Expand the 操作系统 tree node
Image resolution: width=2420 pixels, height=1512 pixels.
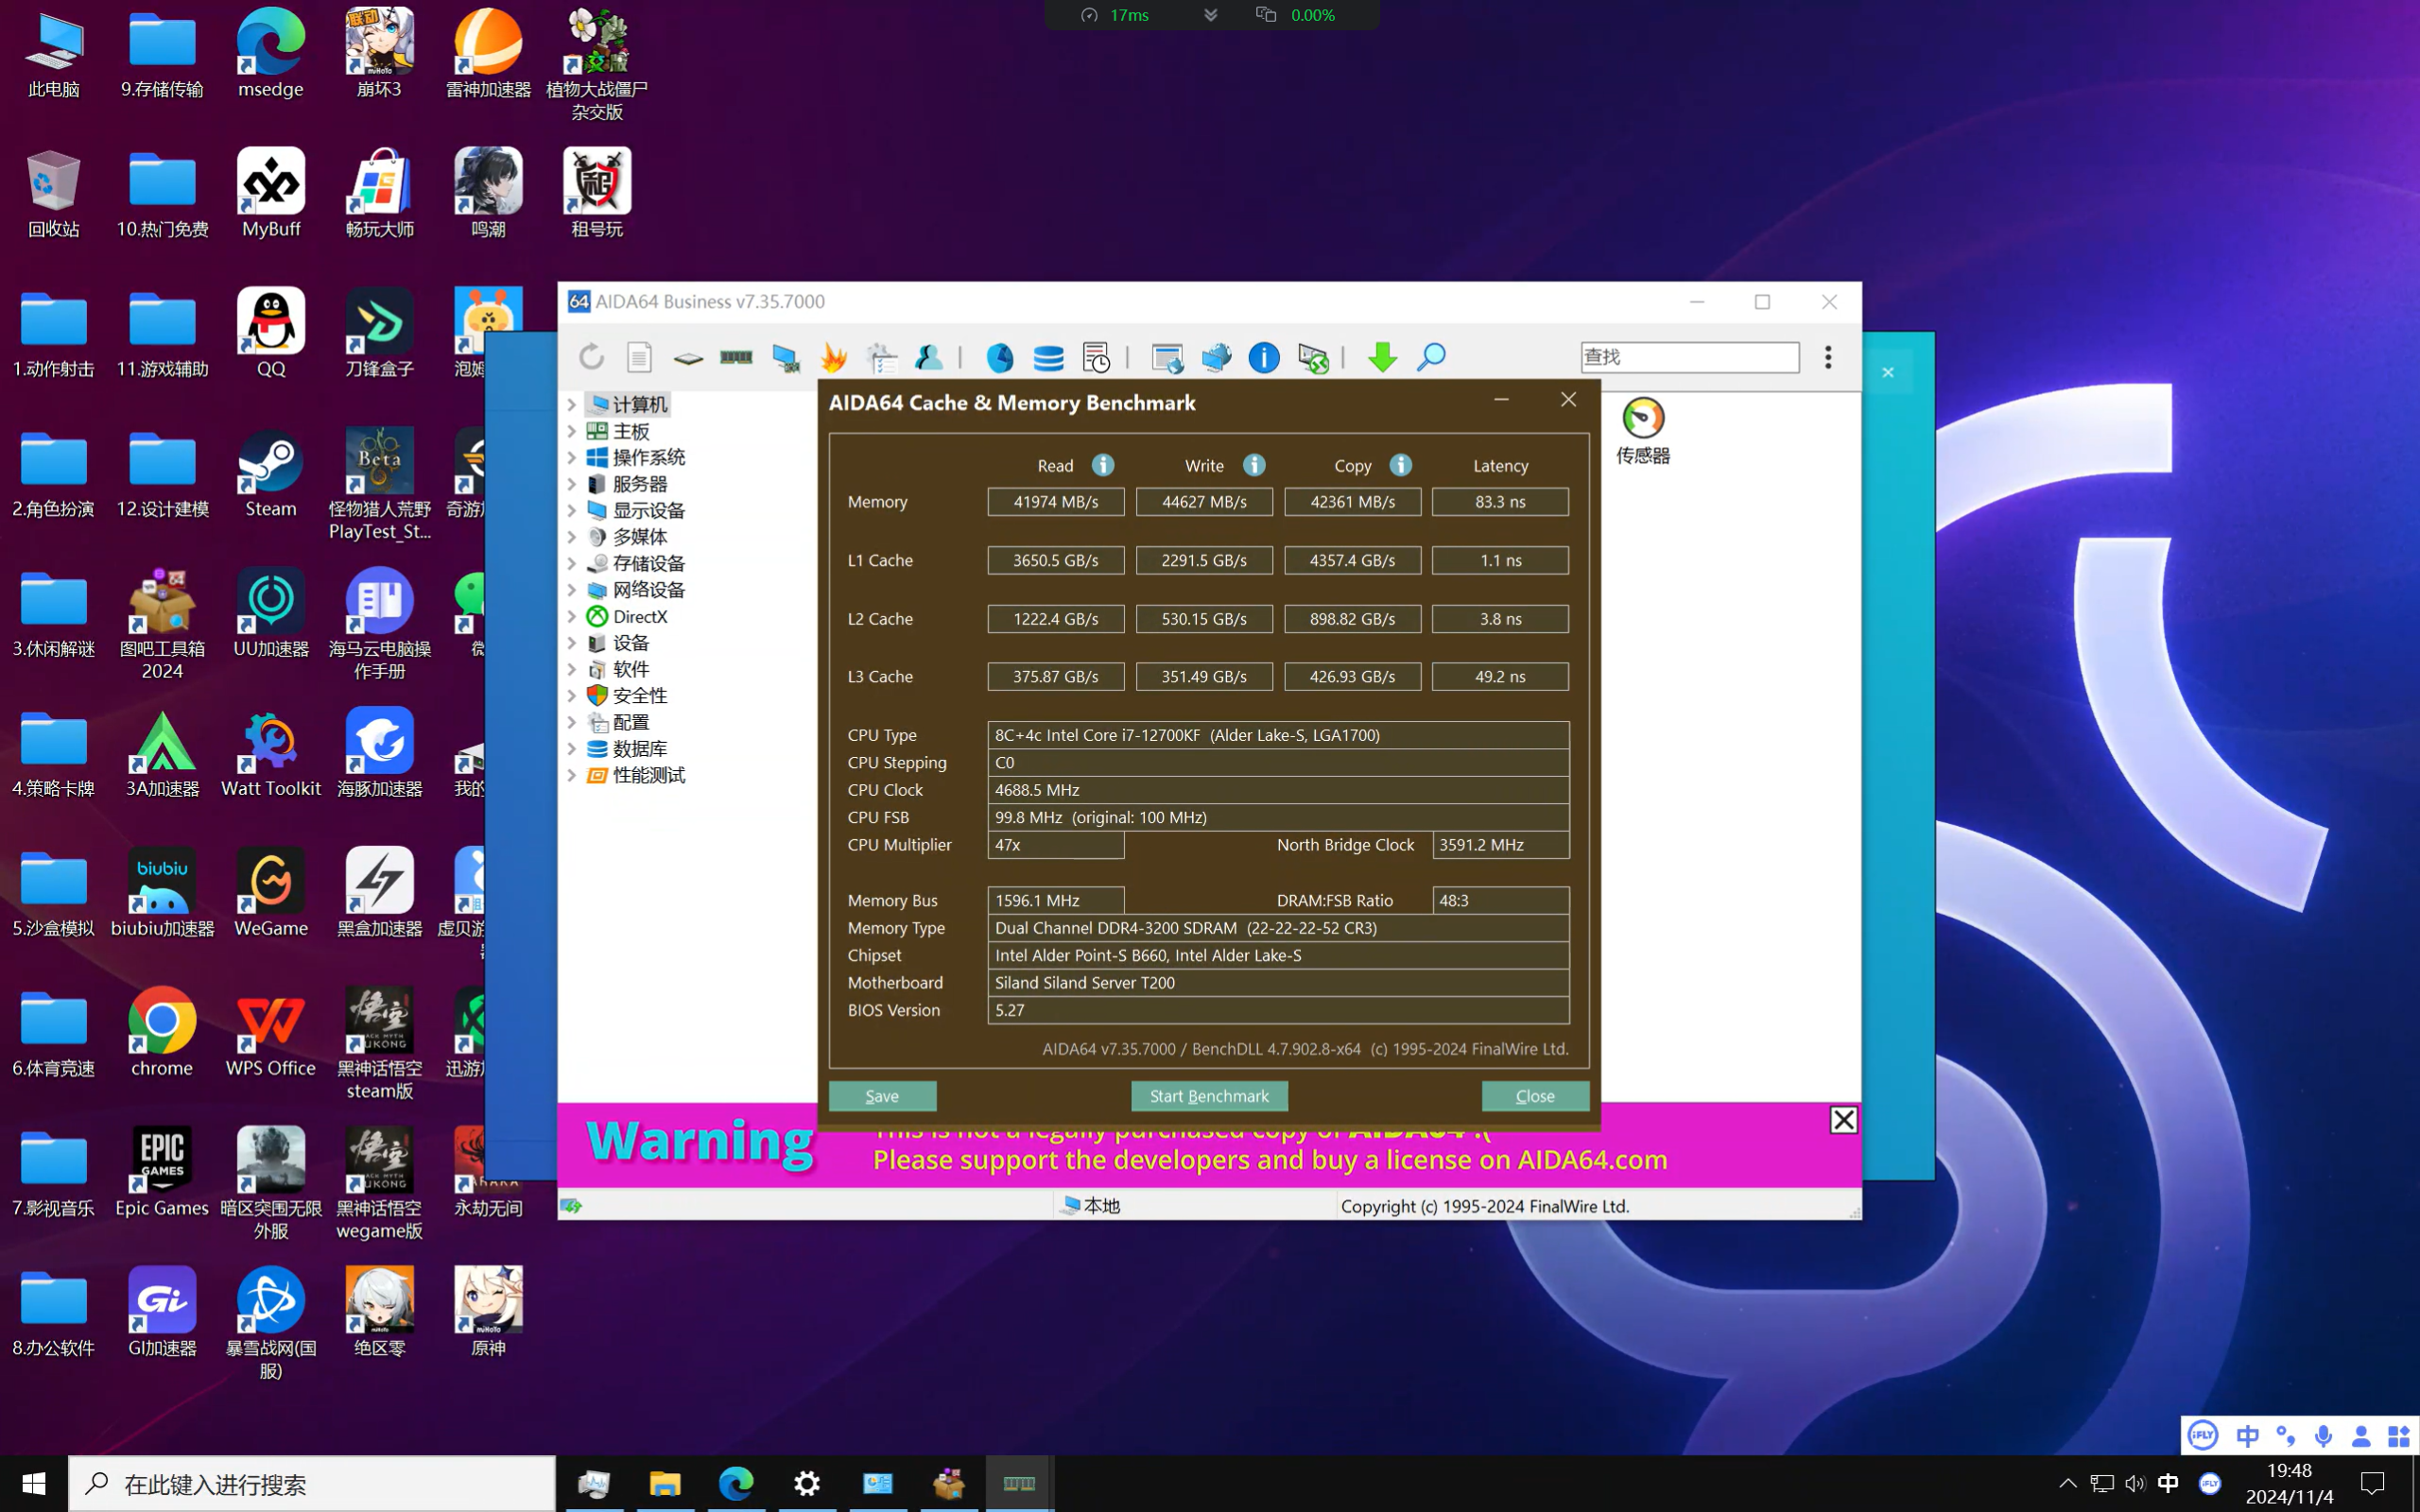572,457
